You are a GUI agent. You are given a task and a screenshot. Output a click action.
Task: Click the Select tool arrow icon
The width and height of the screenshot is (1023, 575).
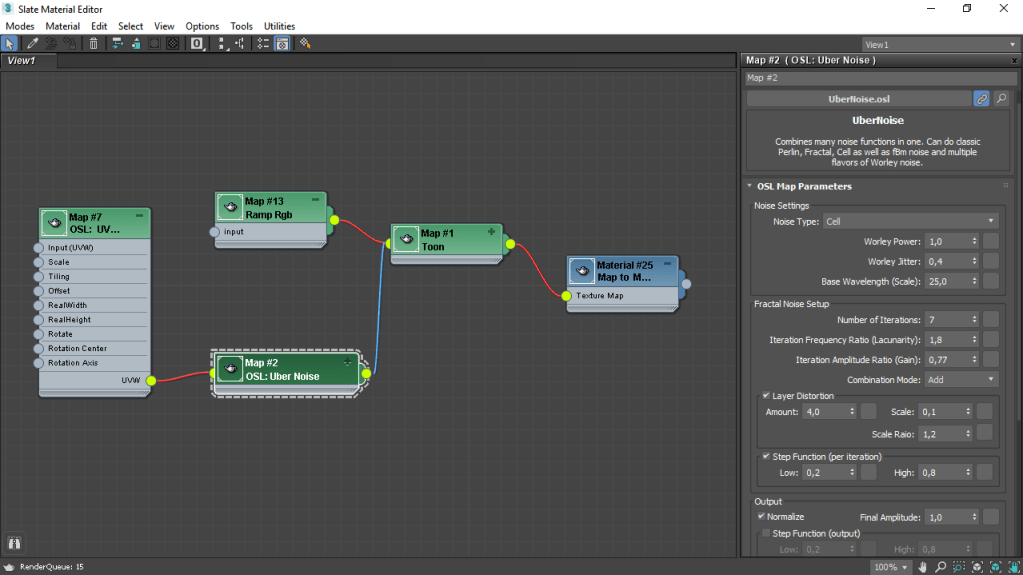pos(9,44)
